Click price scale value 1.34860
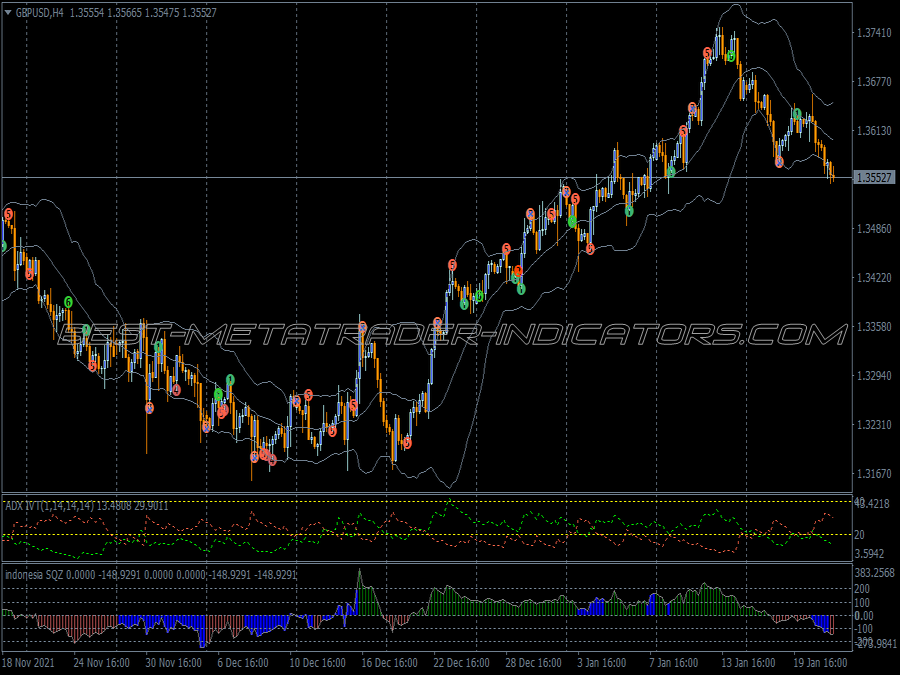The image size is (900, 675). coord(874,229)
